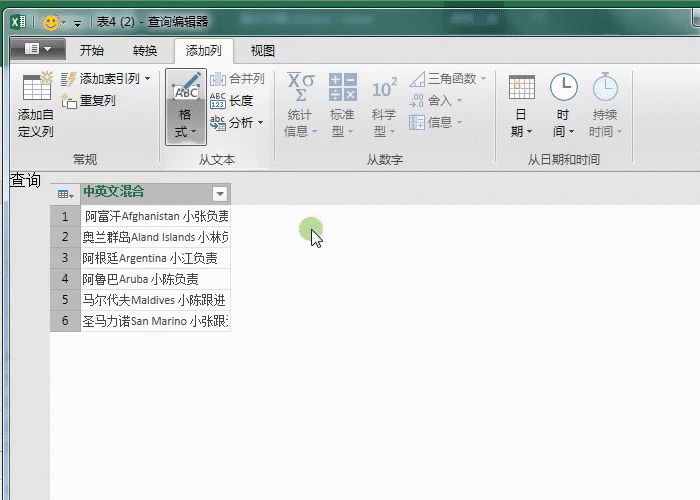Open the 时间 (time) clock menu

coord(564,106)
